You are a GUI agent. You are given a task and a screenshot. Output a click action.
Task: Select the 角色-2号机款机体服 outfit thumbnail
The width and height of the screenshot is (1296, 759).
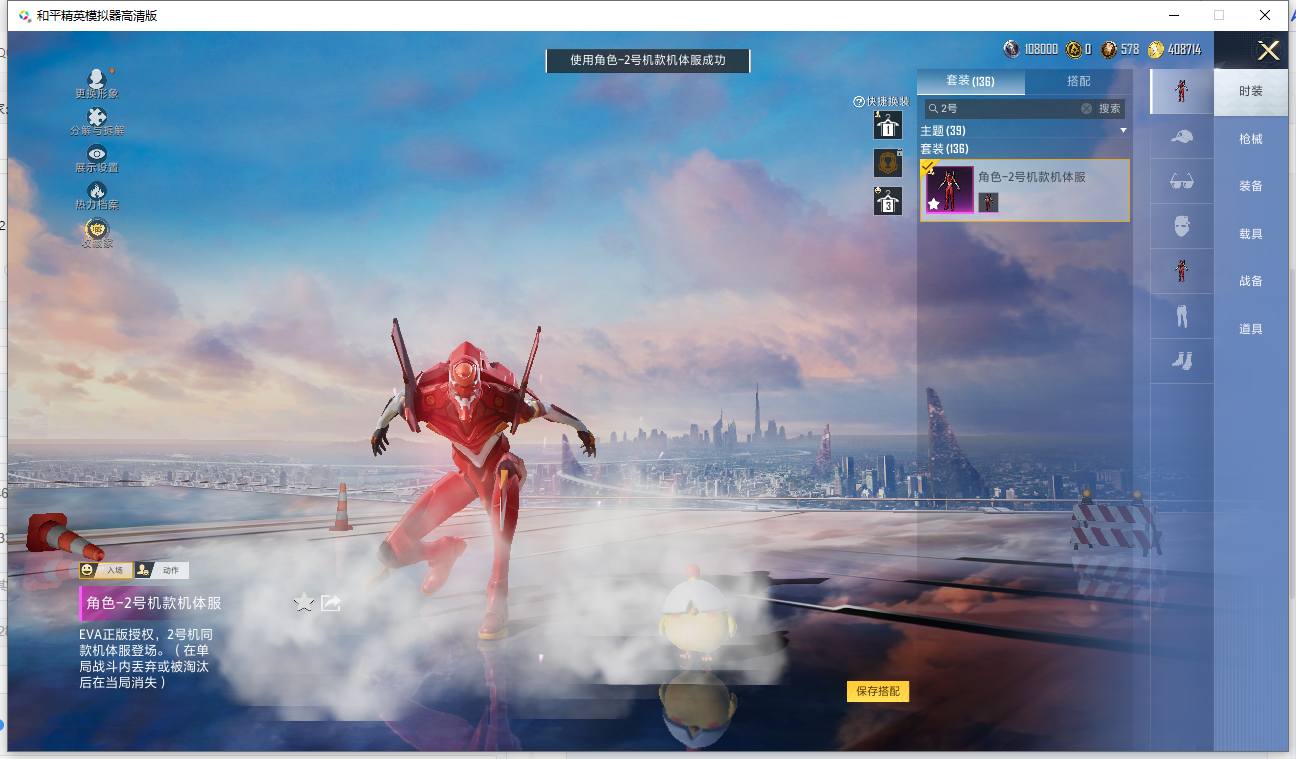[x=950, y=190]
